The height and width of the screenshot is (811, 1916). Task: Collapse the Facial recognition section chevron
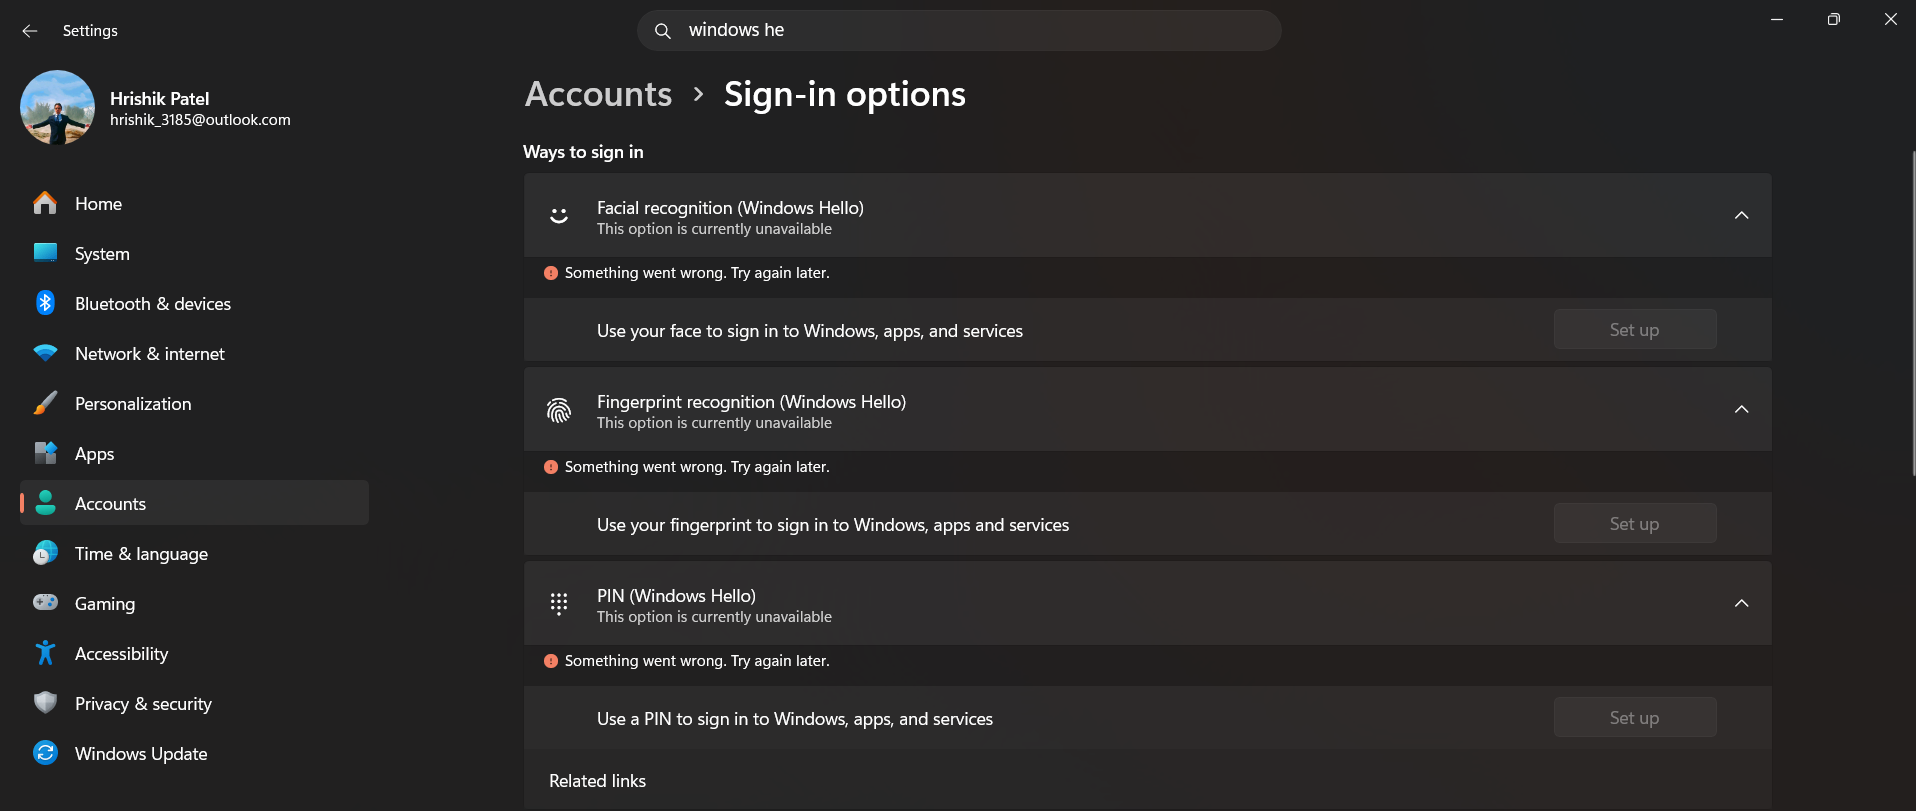[1741, 215]
